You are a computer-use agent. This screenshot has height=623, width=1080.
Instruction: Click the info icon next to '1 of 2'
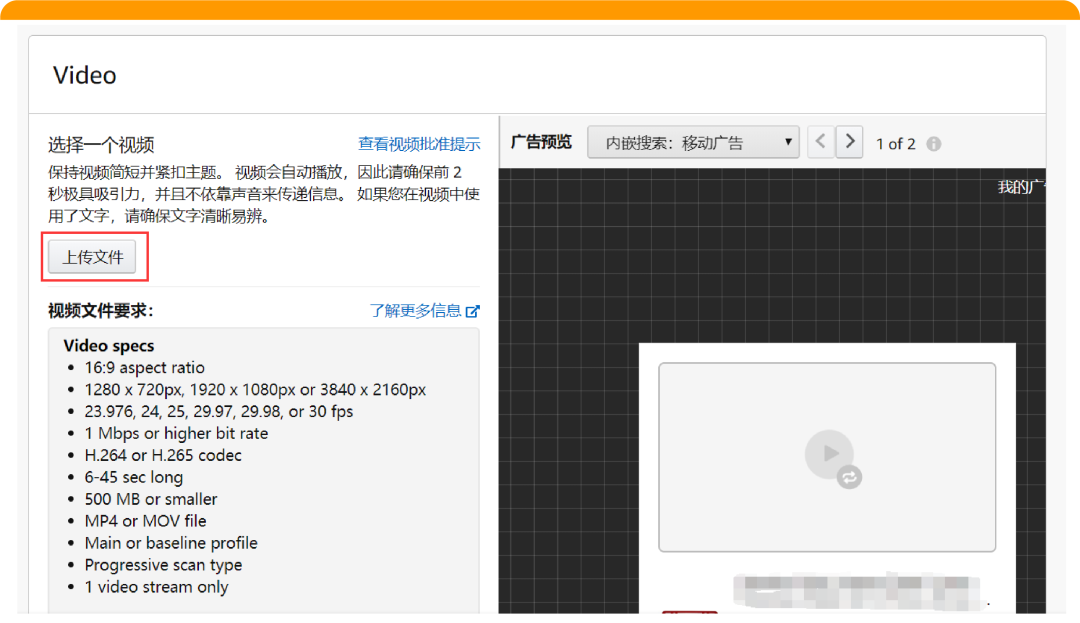[x=933, y=143]
